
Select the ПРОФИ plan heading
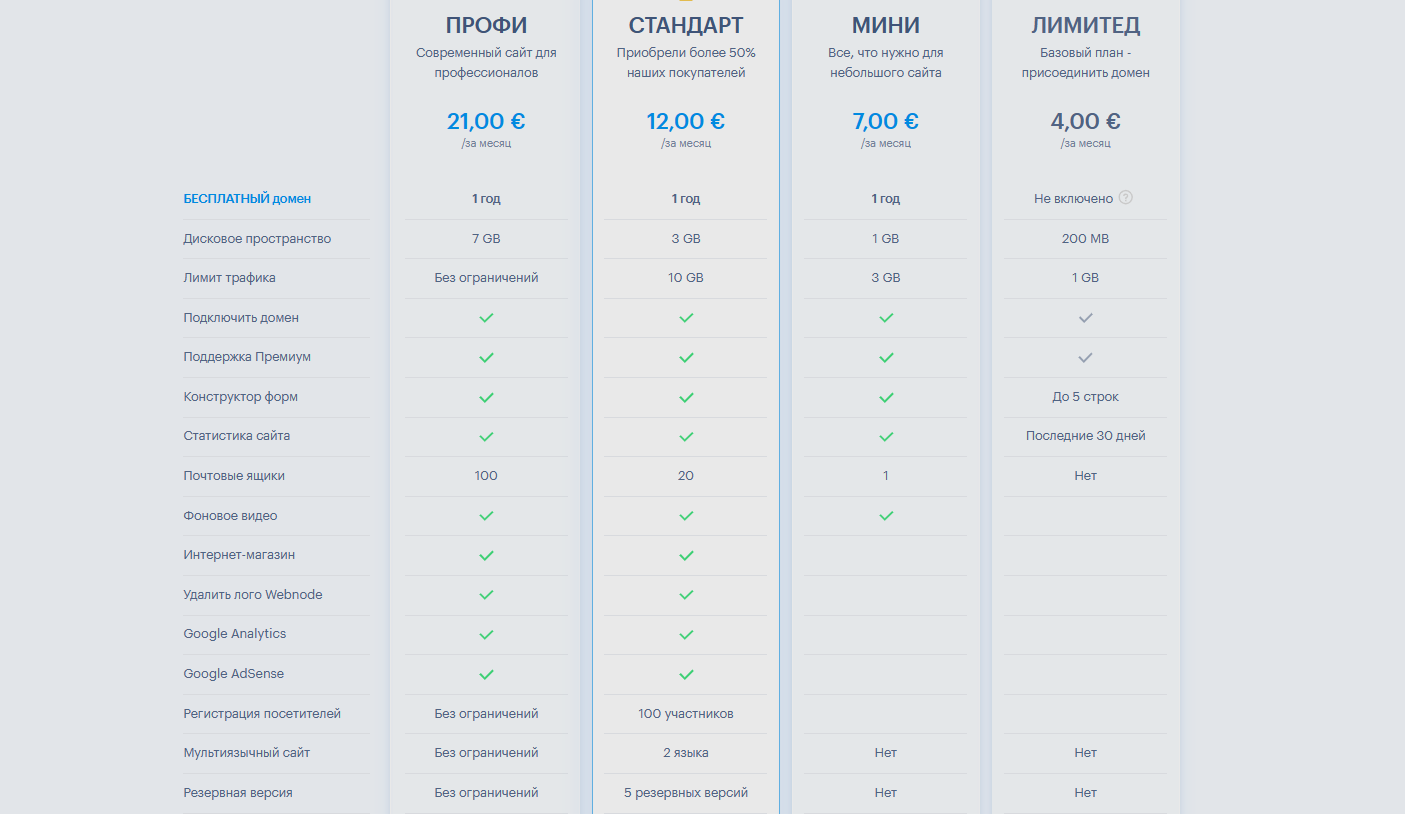click(x=486, y=25)
